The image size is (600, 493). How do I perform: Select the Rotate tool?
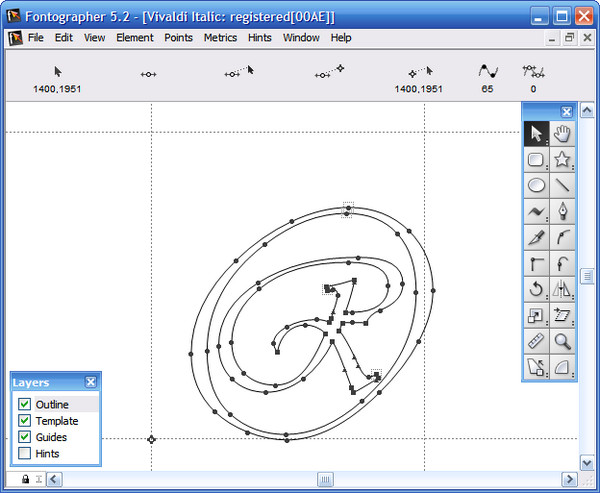pyautogui.click(x=536, y=290)
